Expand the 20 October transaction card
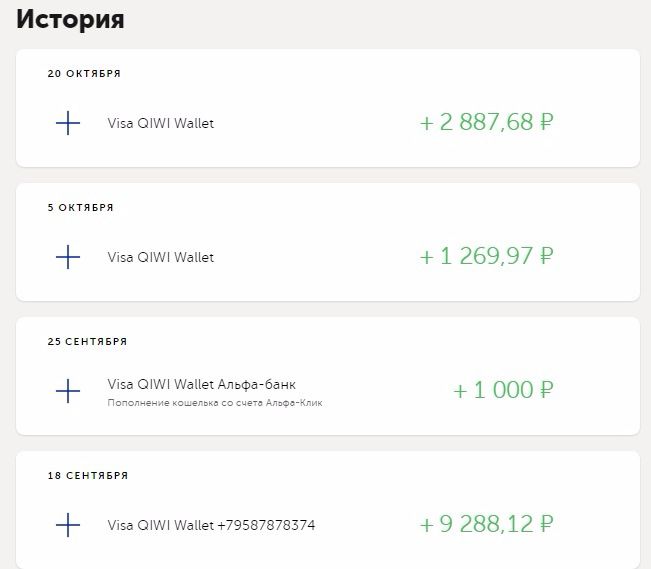This screenshot has height=569, width=651. [328, 108]
